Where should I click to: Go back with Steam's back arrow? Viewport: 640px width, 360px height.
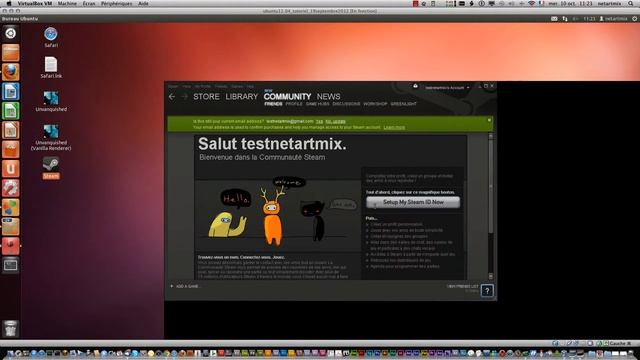(172, 97)
